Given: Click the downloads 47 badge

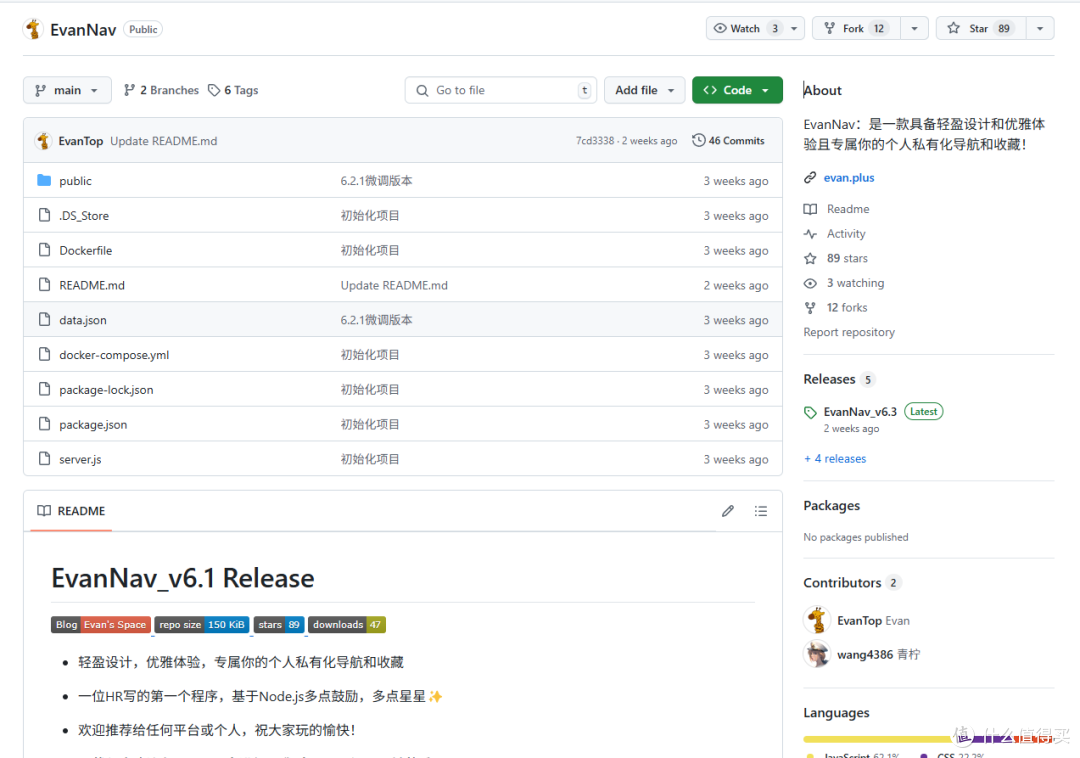Looking at the screenshot, I should 346,624.
